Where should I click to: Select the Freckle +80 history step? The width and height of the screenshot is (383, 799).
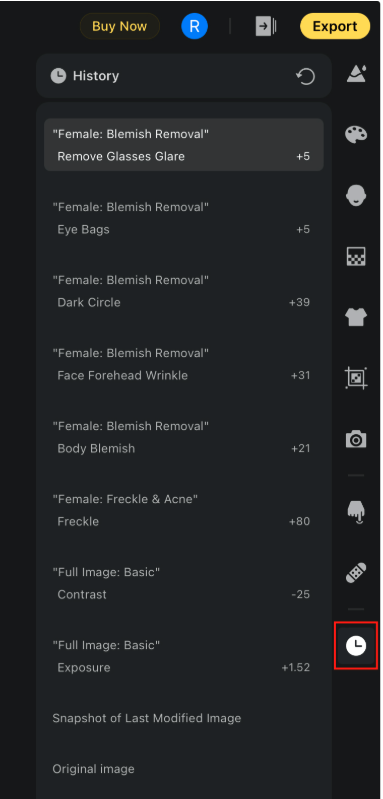(x=184, y=510)
